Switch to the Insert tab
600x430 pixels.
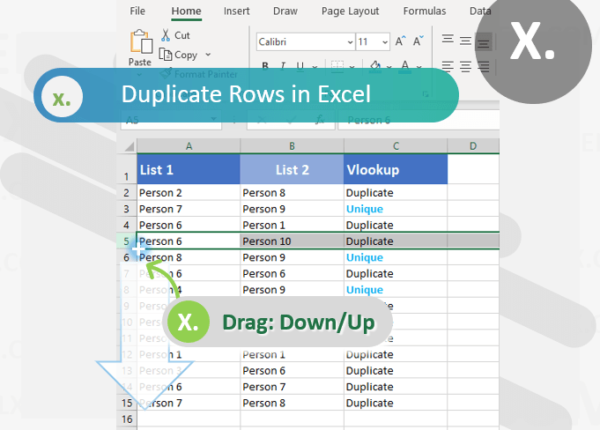[237, 11]
